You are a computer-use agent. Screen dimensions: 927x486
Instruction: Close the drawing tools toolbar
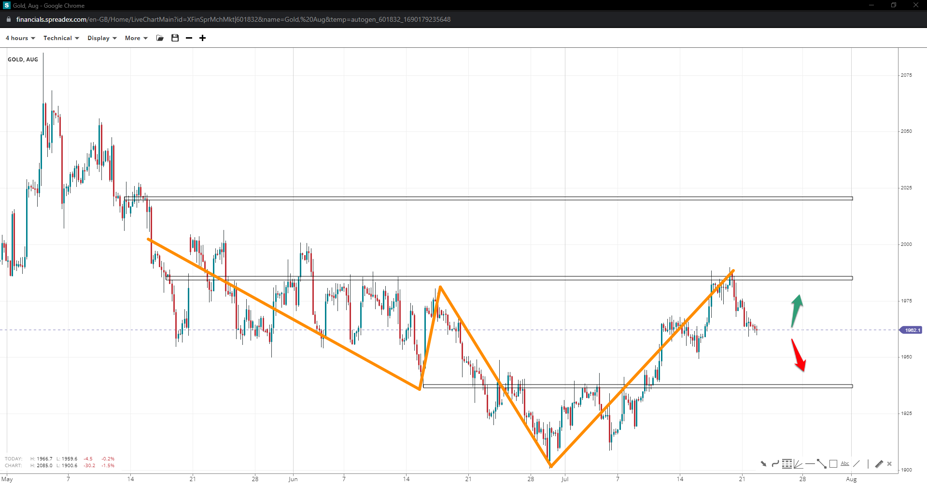pyautogui.click(x=890, y=464)
